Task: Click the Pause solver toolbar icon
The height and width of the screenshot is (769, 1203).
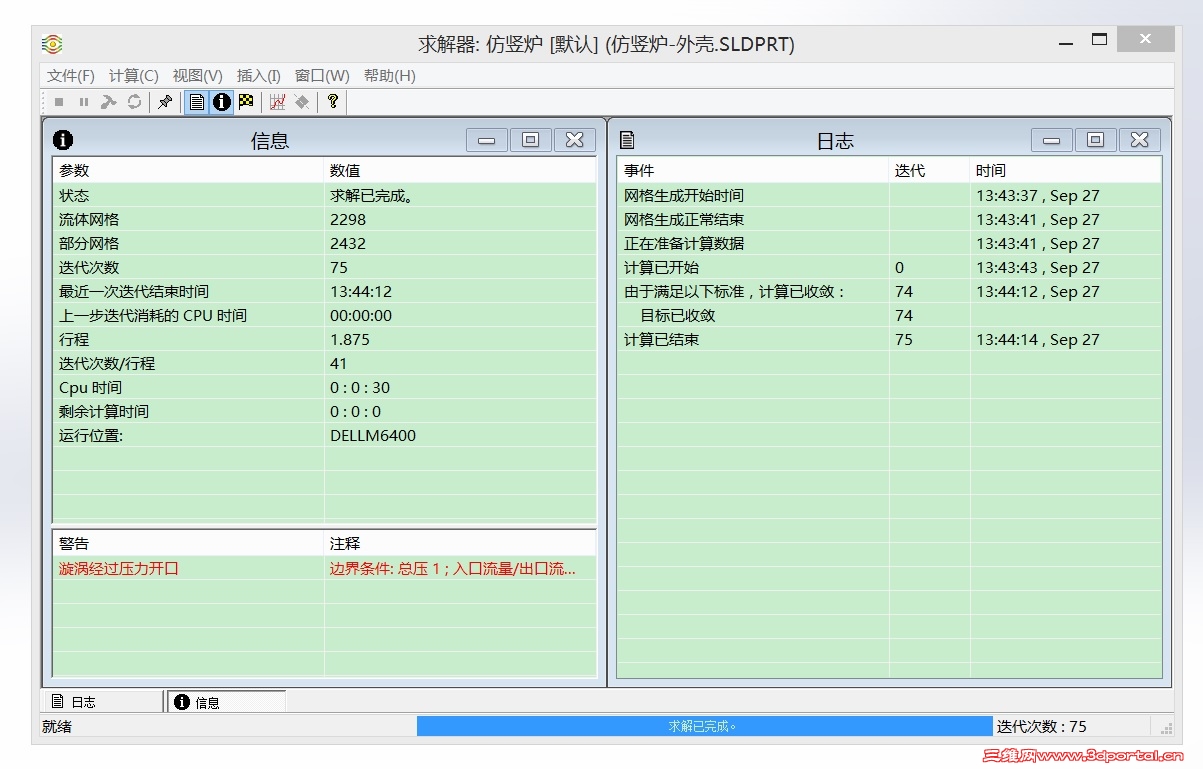Action: click(x=84, y=102)
